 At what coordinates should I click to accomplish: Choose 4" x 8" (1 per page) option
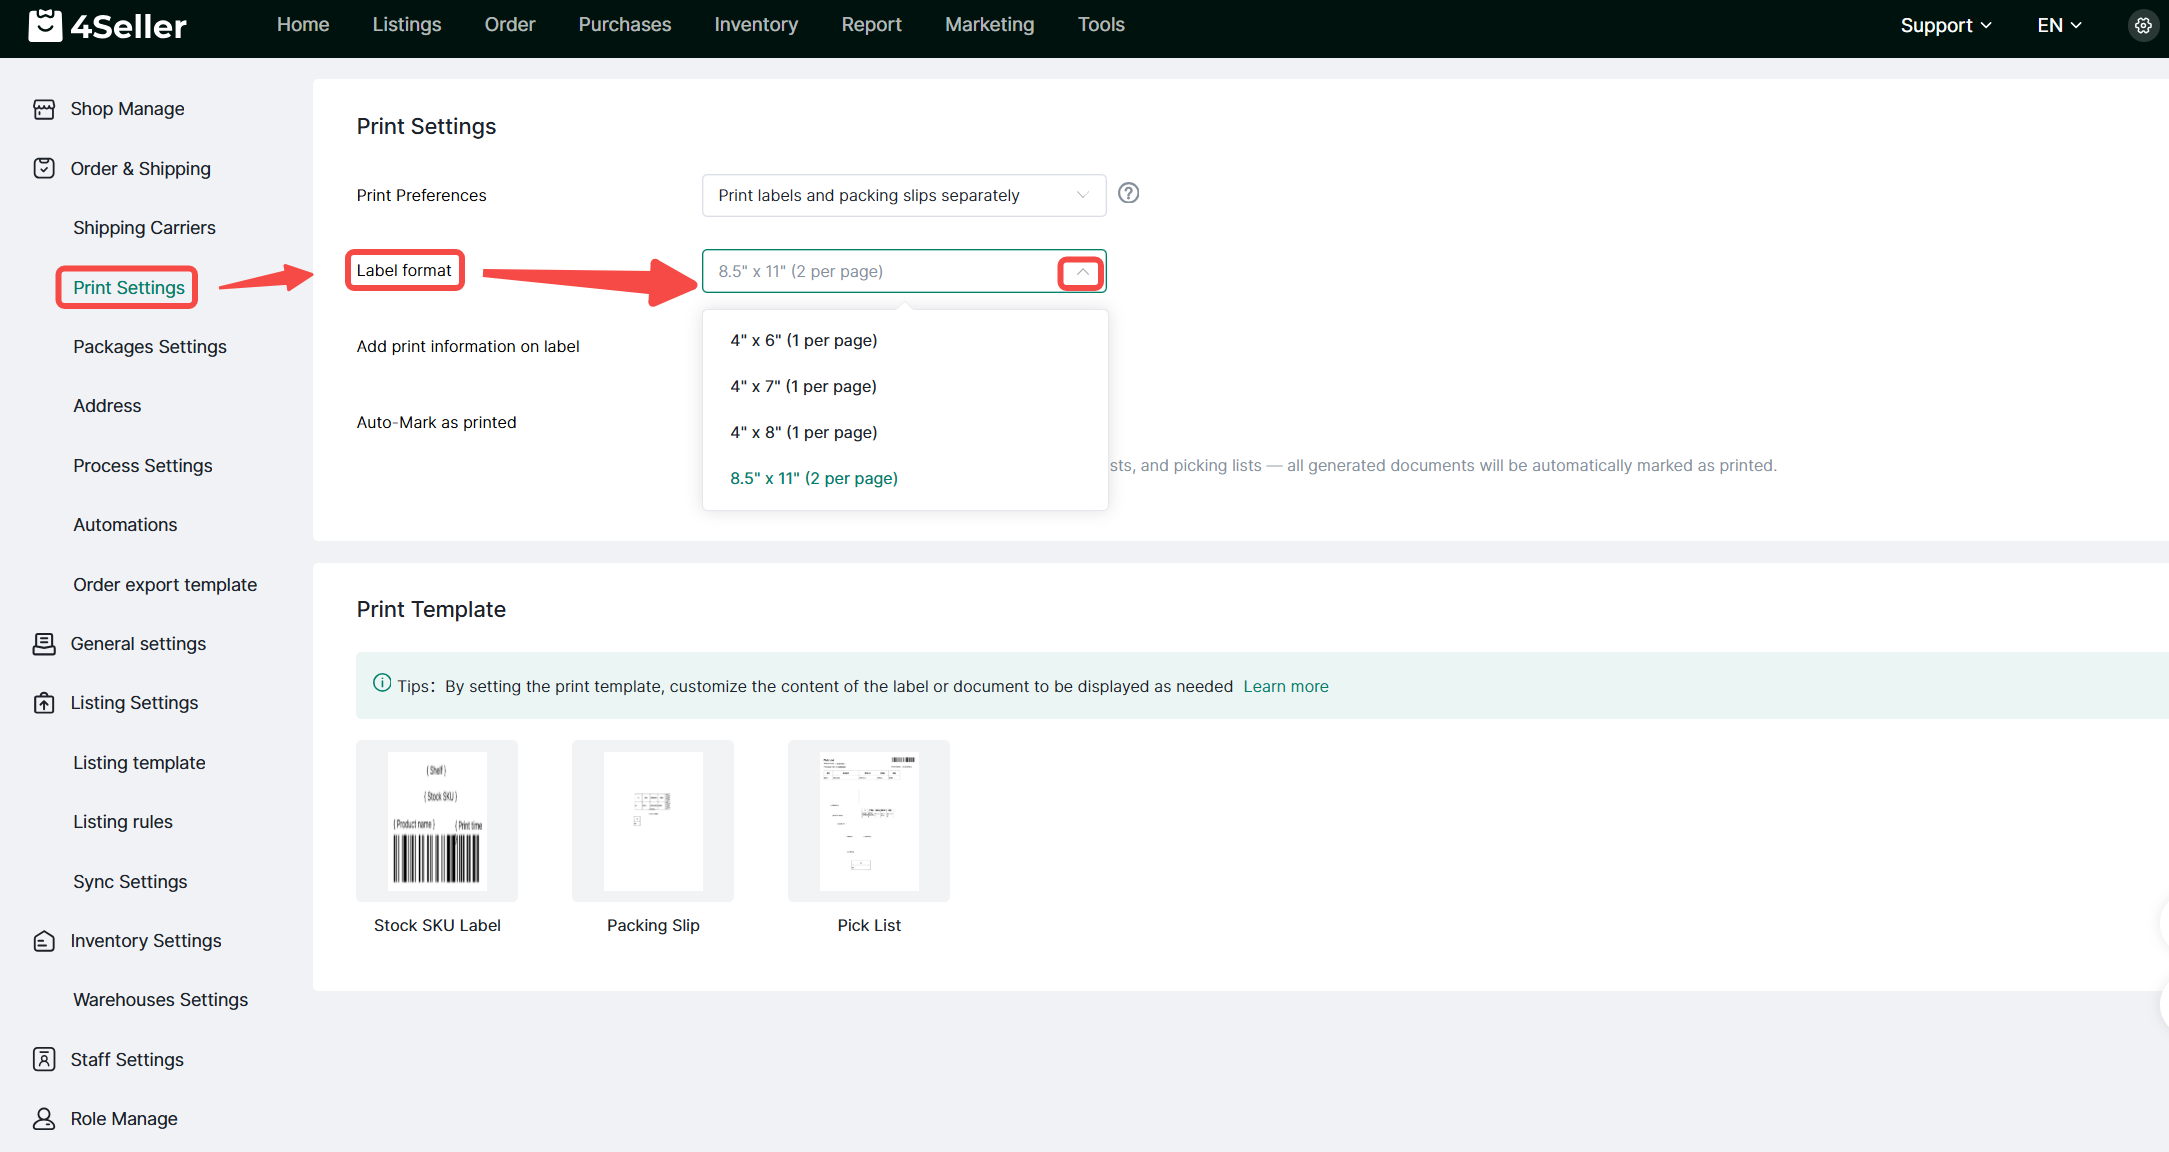click(x=803, y=432)
